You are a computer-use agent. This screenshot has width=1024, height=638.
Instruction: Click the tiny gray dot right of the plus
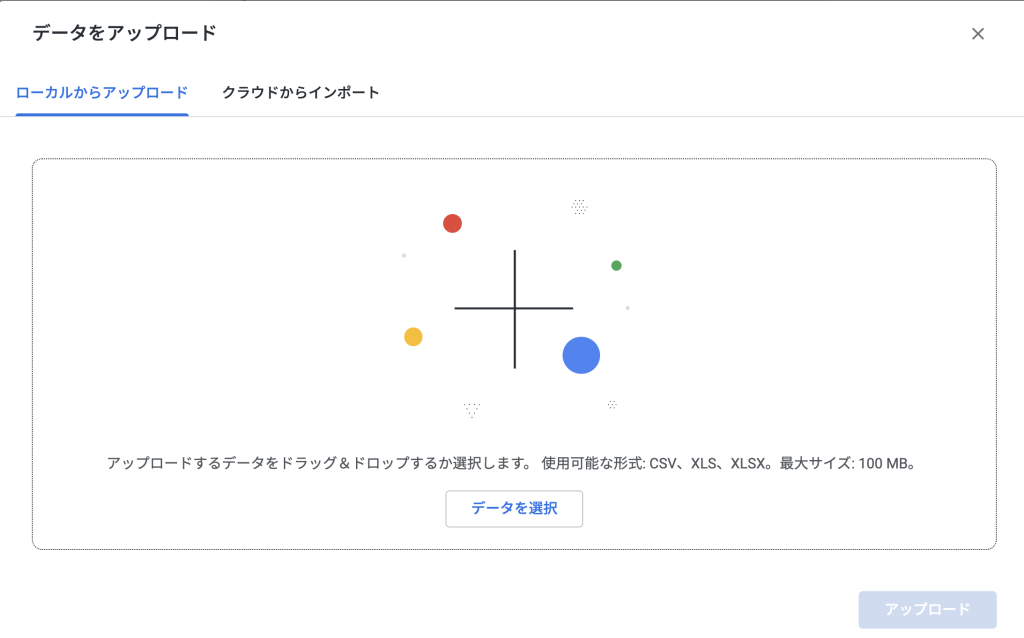628,308
